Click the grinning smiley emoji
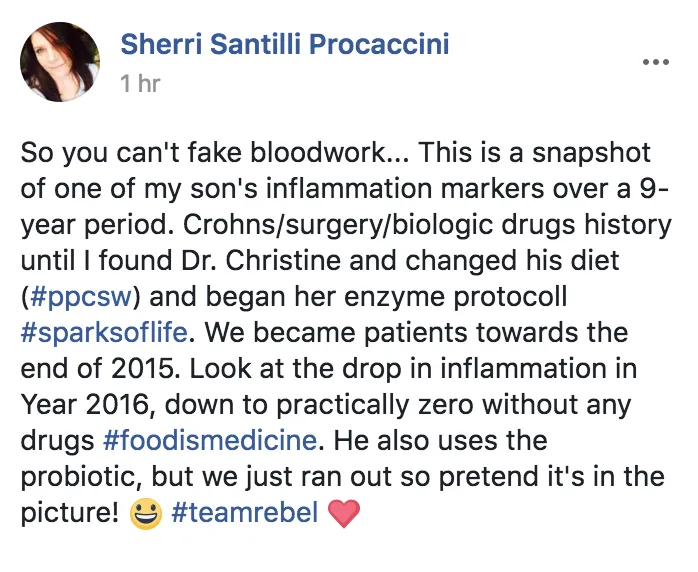This screenshot has height=572, width=698. [x=146, y=514]
